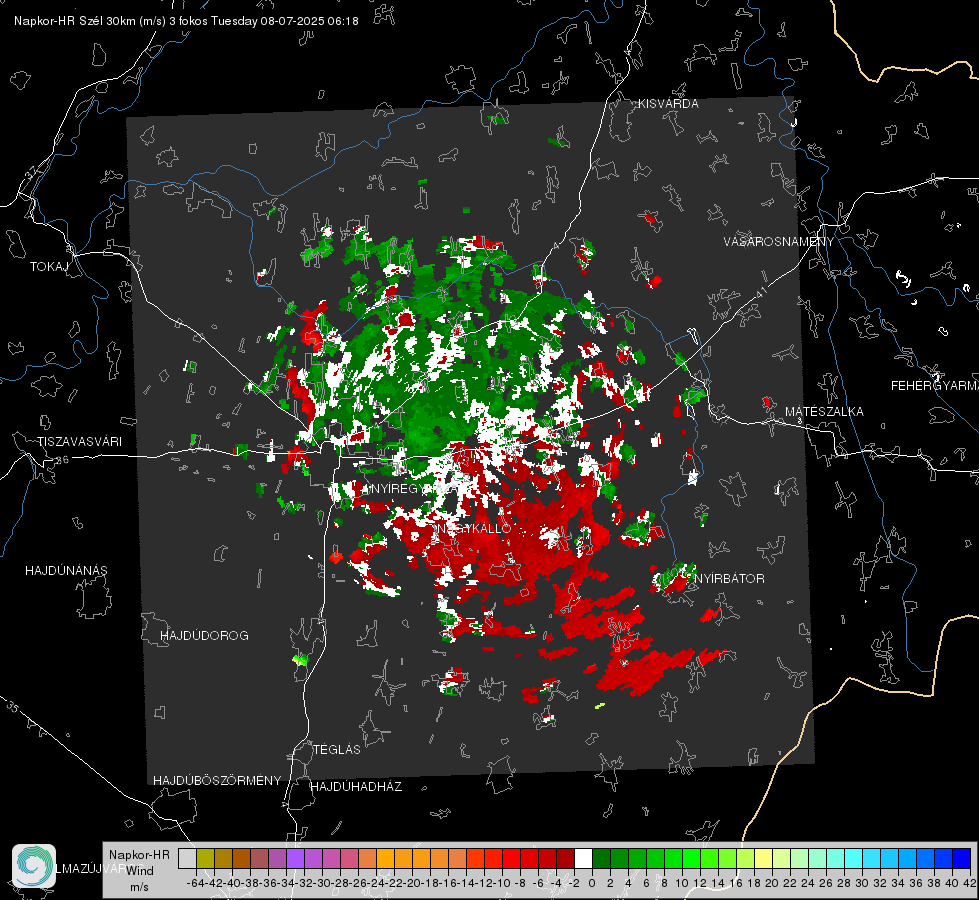Select the HAJDÚHADHÁZ town label
Image resolution: width=979 pixels, height=900 pixels.
pos(356,786)
